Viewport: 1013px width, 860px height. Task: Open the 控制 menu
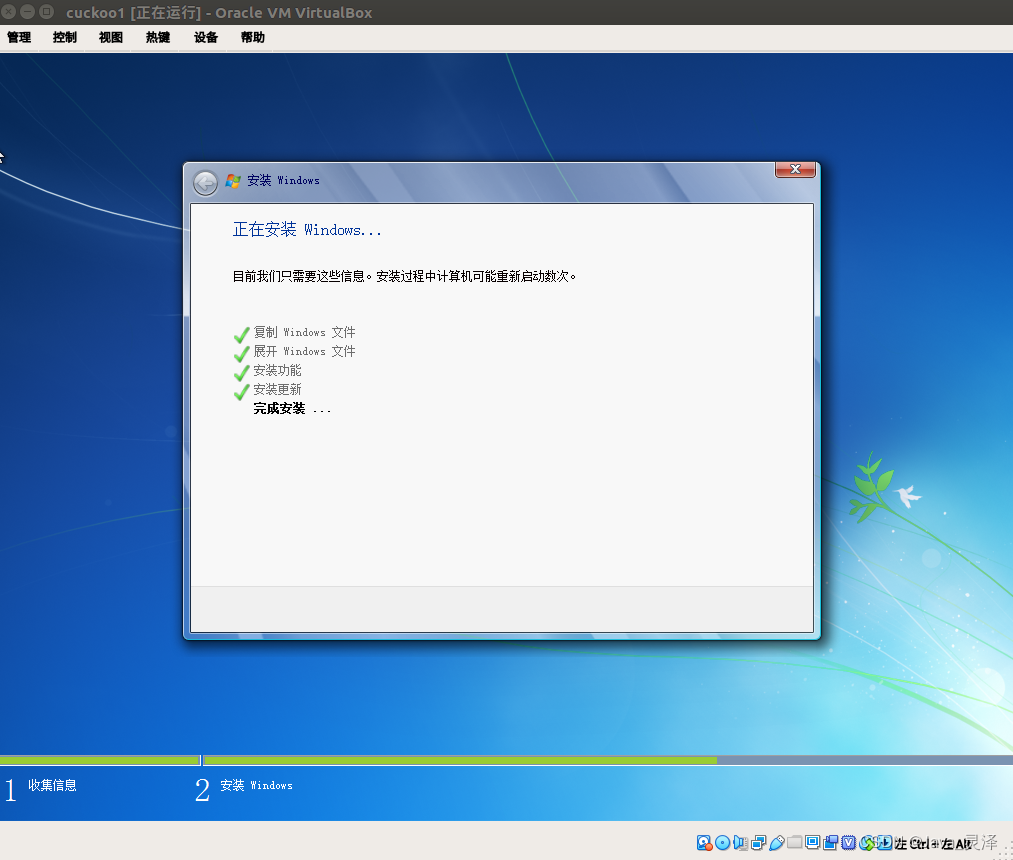(x=64, y=37)
